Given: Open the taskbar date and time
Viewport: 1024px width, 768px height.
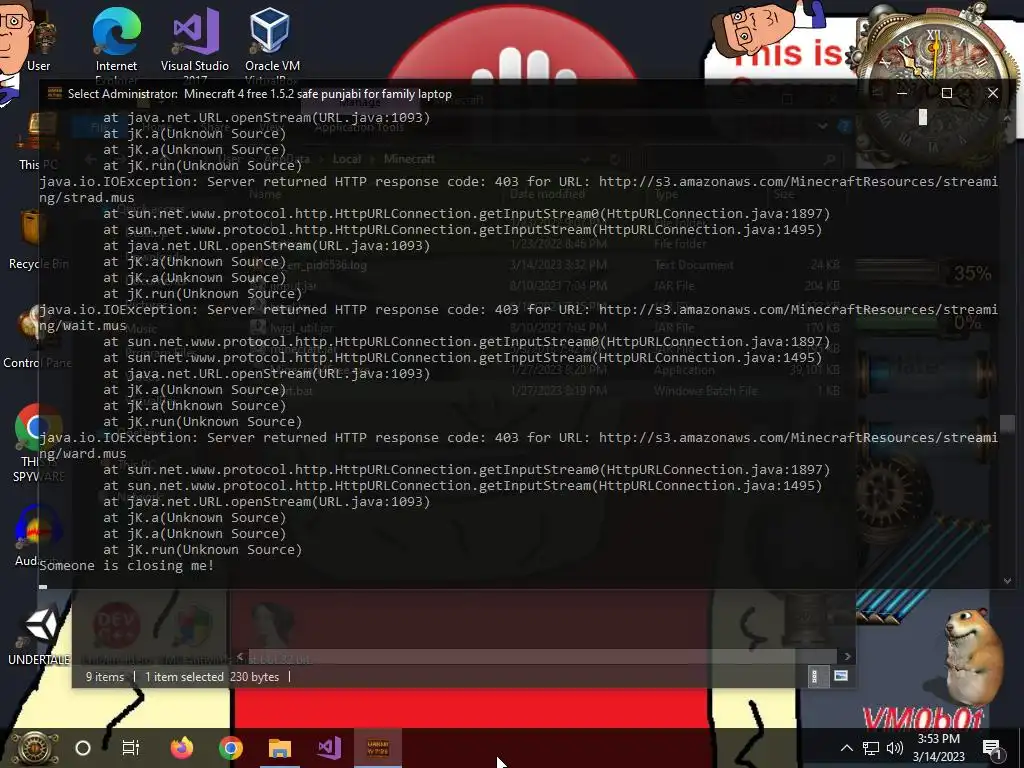Looking at the screenshot, I should 938,748.
